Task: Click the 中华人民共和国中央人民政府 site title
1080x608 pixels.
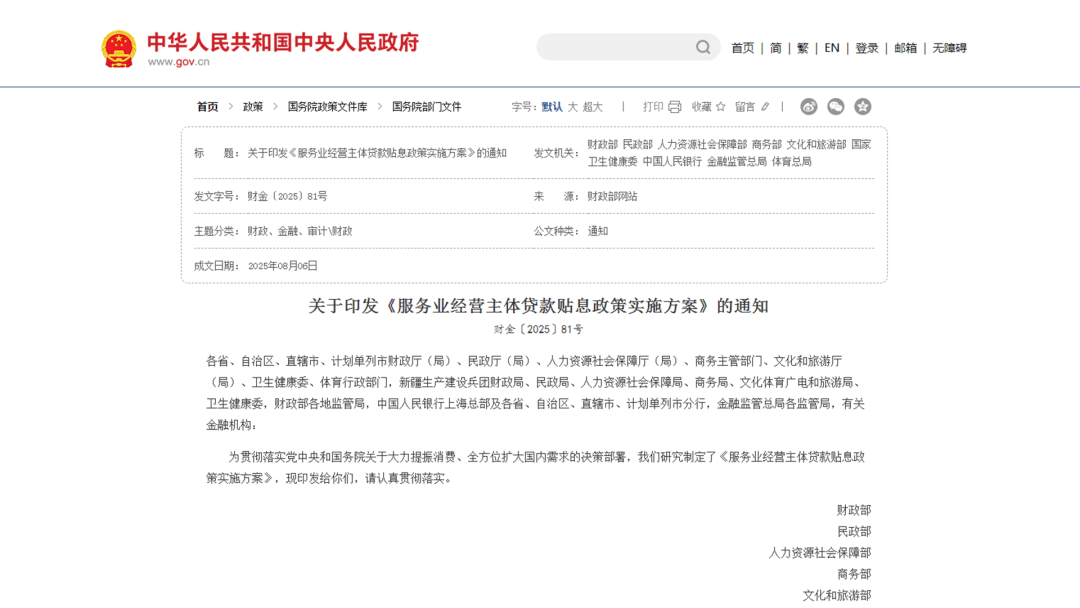Action: (283, 42)
